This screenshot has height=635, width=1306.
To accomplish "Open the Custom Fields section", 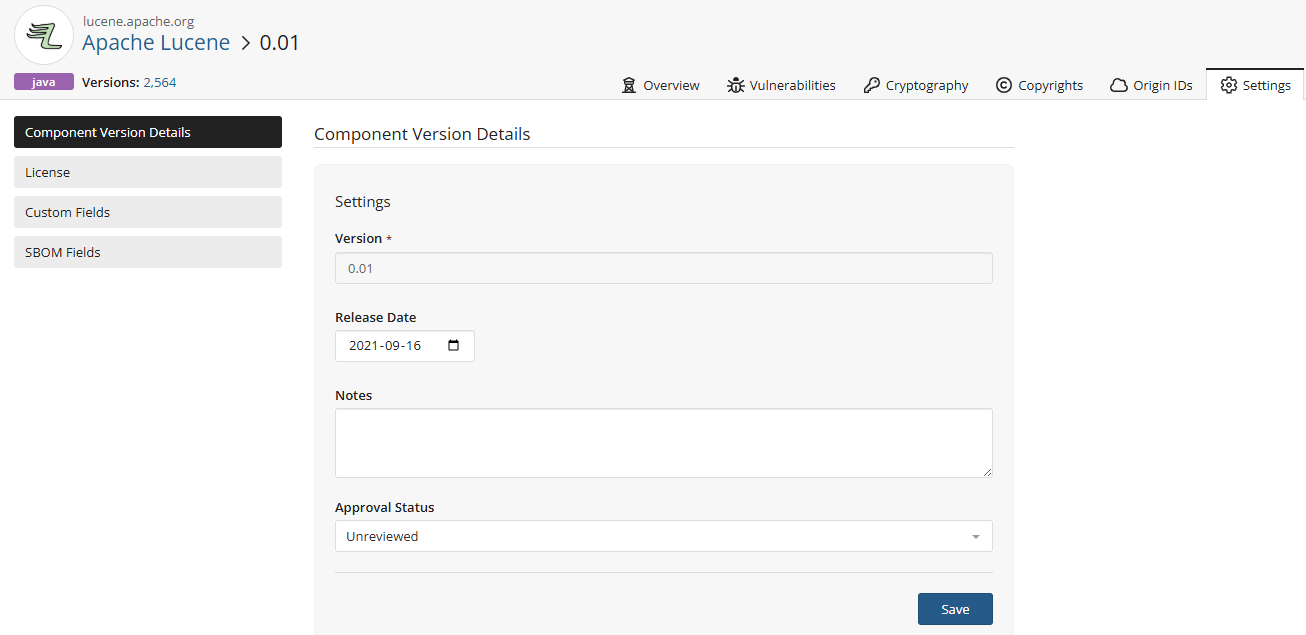I will pyautogui.click(x=148, y=212).
